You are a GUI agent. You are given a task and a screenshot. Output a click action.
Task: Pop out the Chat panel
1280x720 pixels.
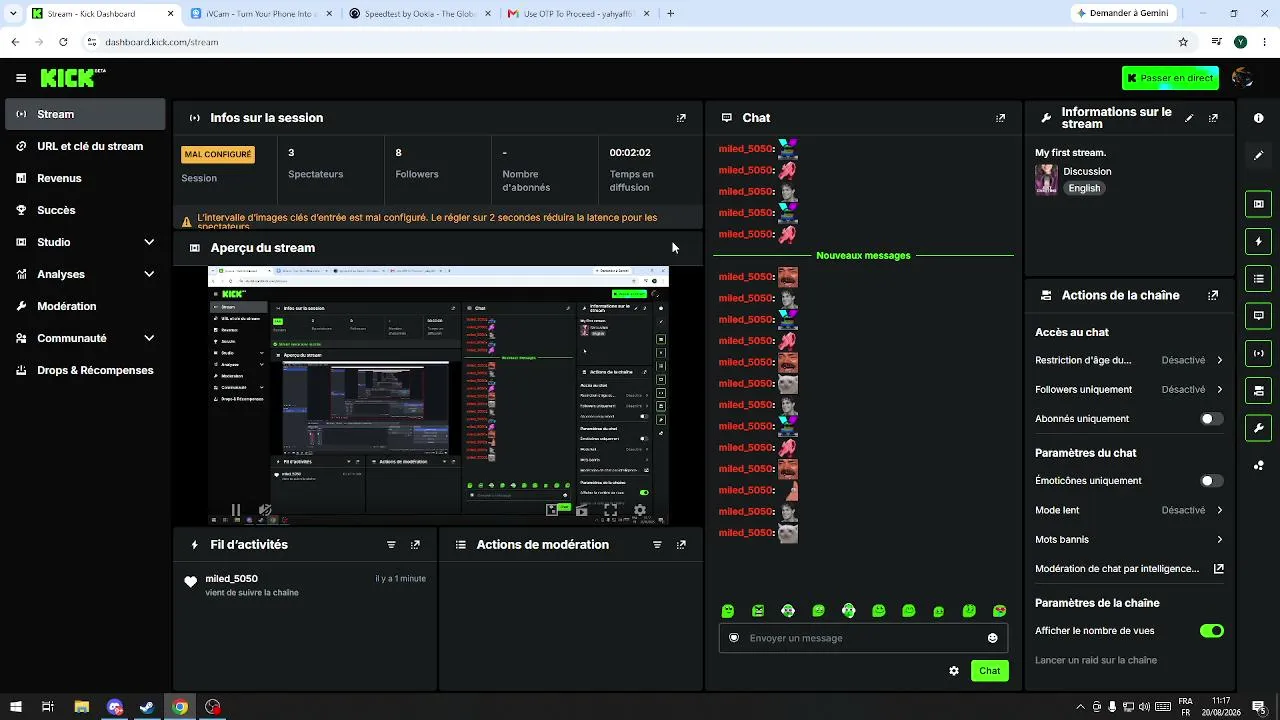pyautogui.click(x=1000, y=118)
